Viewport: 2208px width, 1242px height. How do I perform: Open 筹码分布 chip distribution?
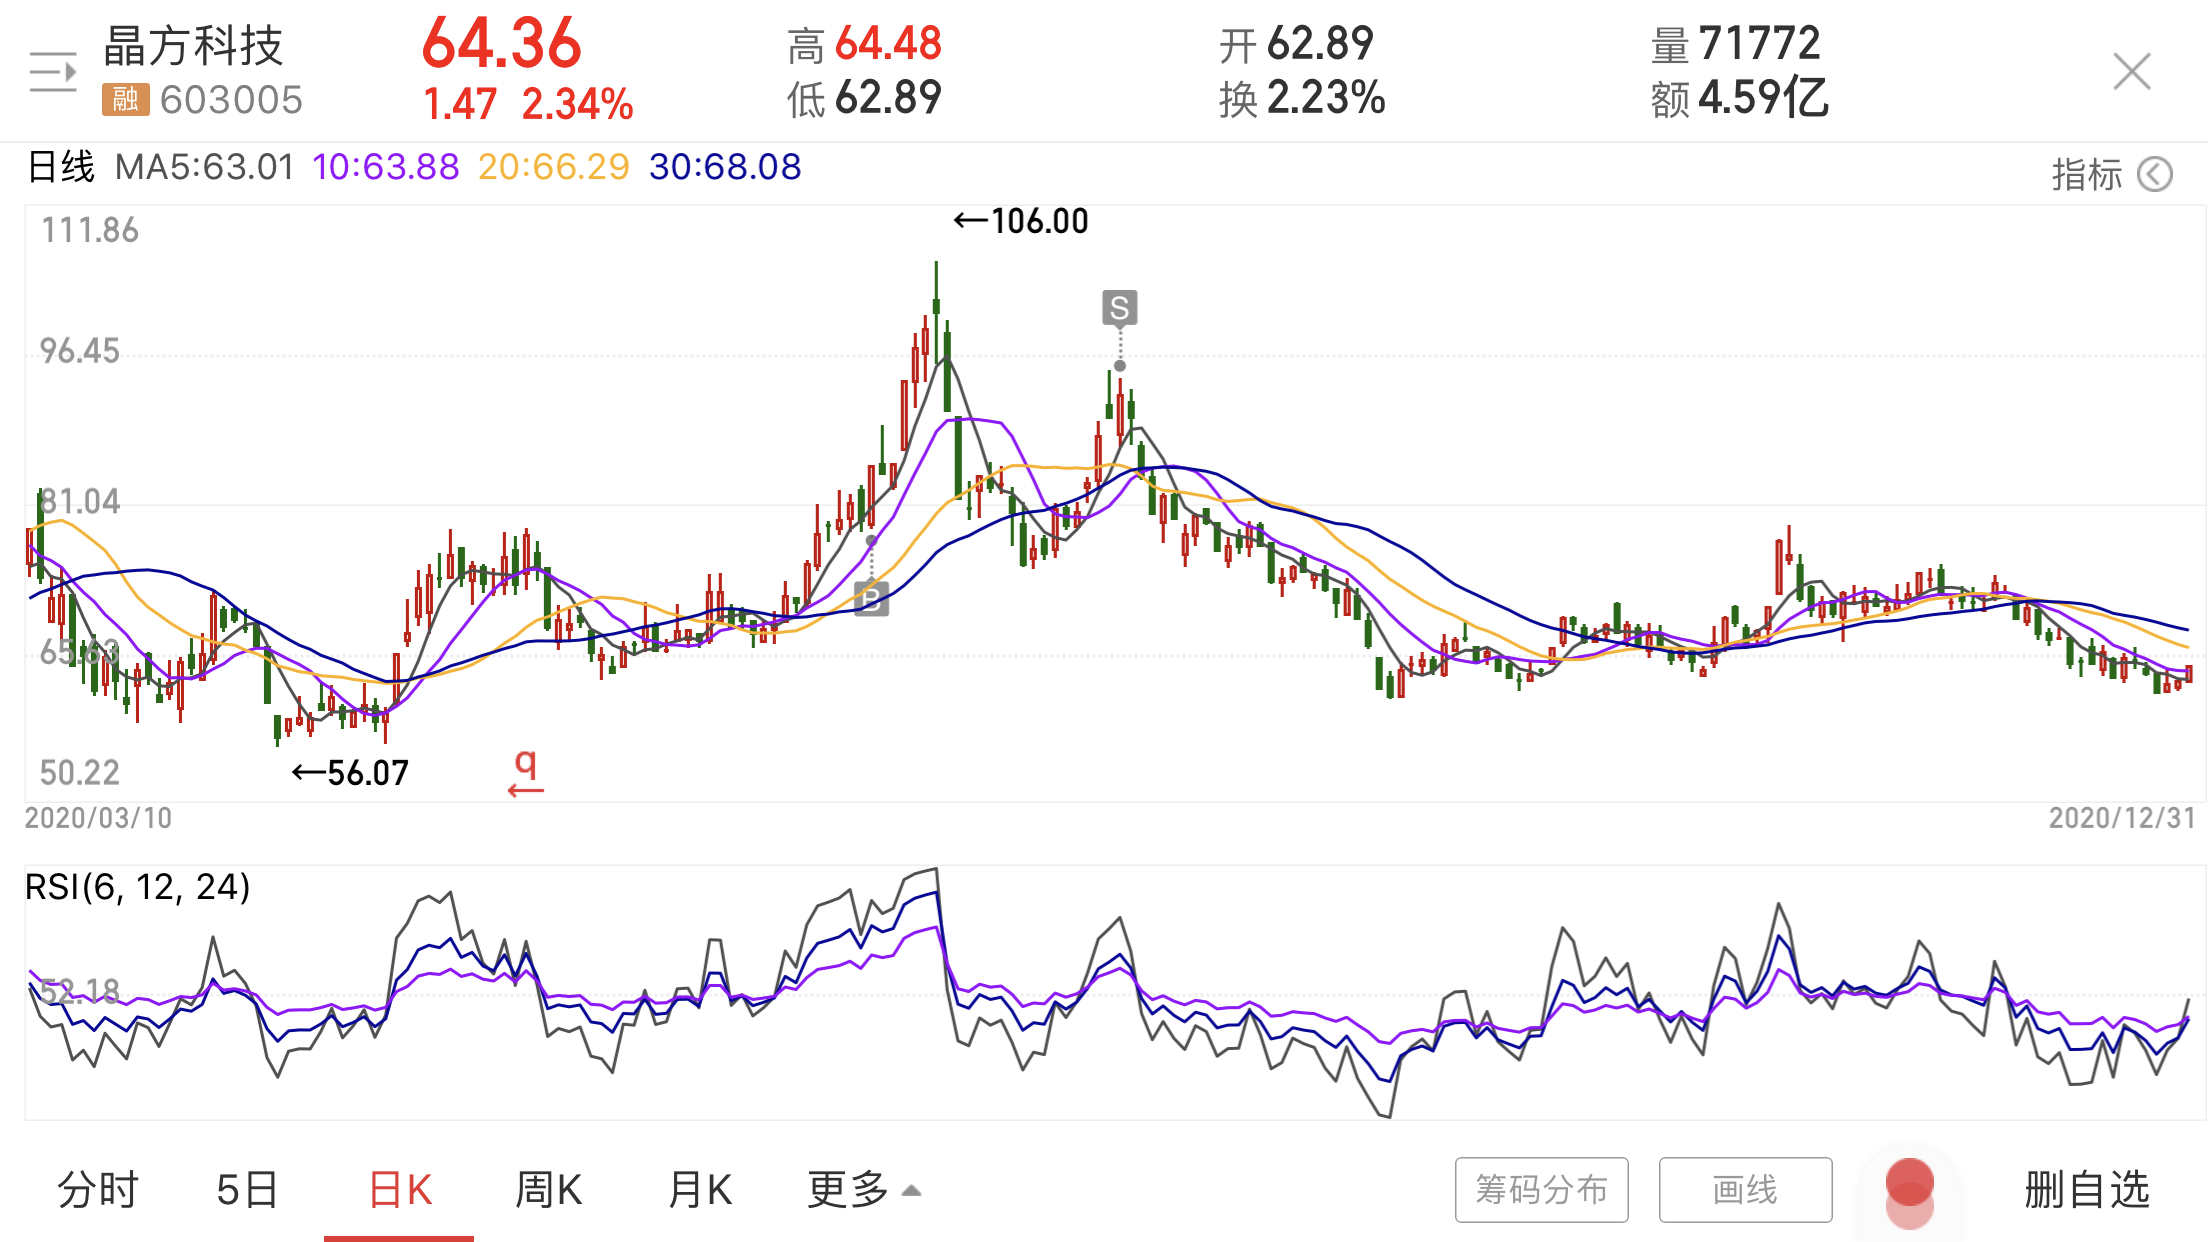click(1541, 1190)
